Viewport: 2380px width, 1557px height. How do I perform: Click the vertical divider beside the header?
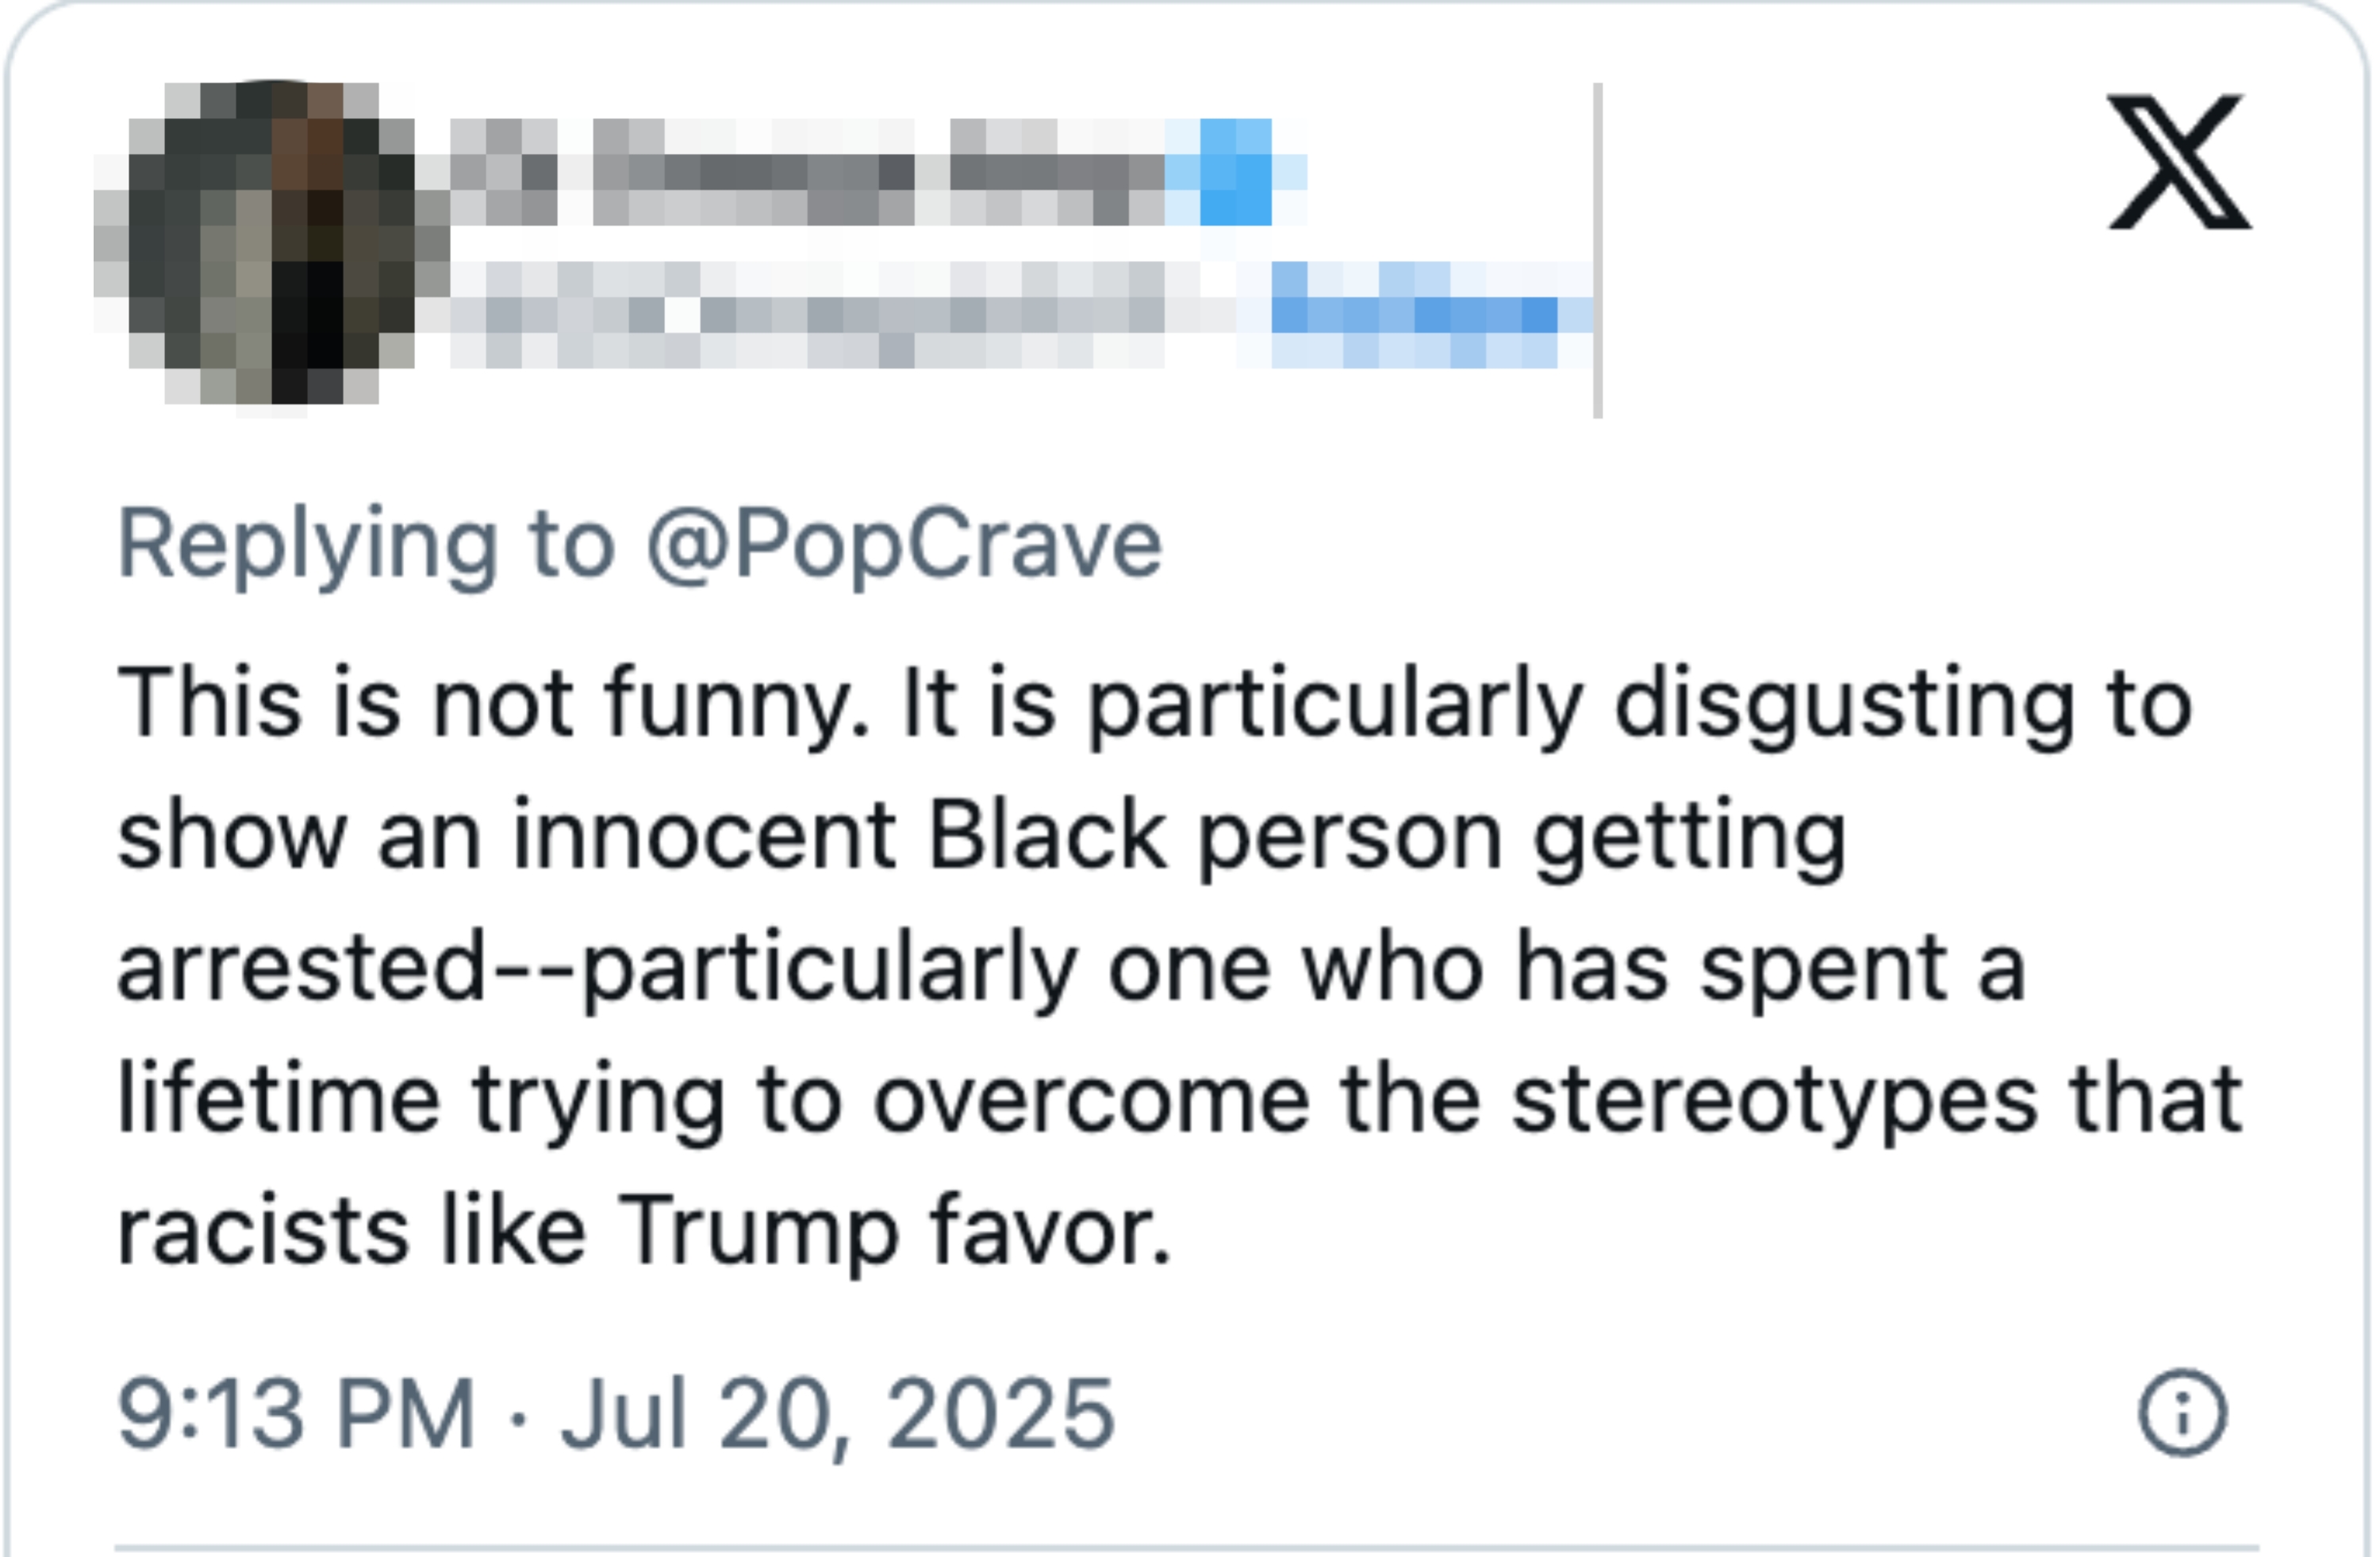[x=1598, y=250]
